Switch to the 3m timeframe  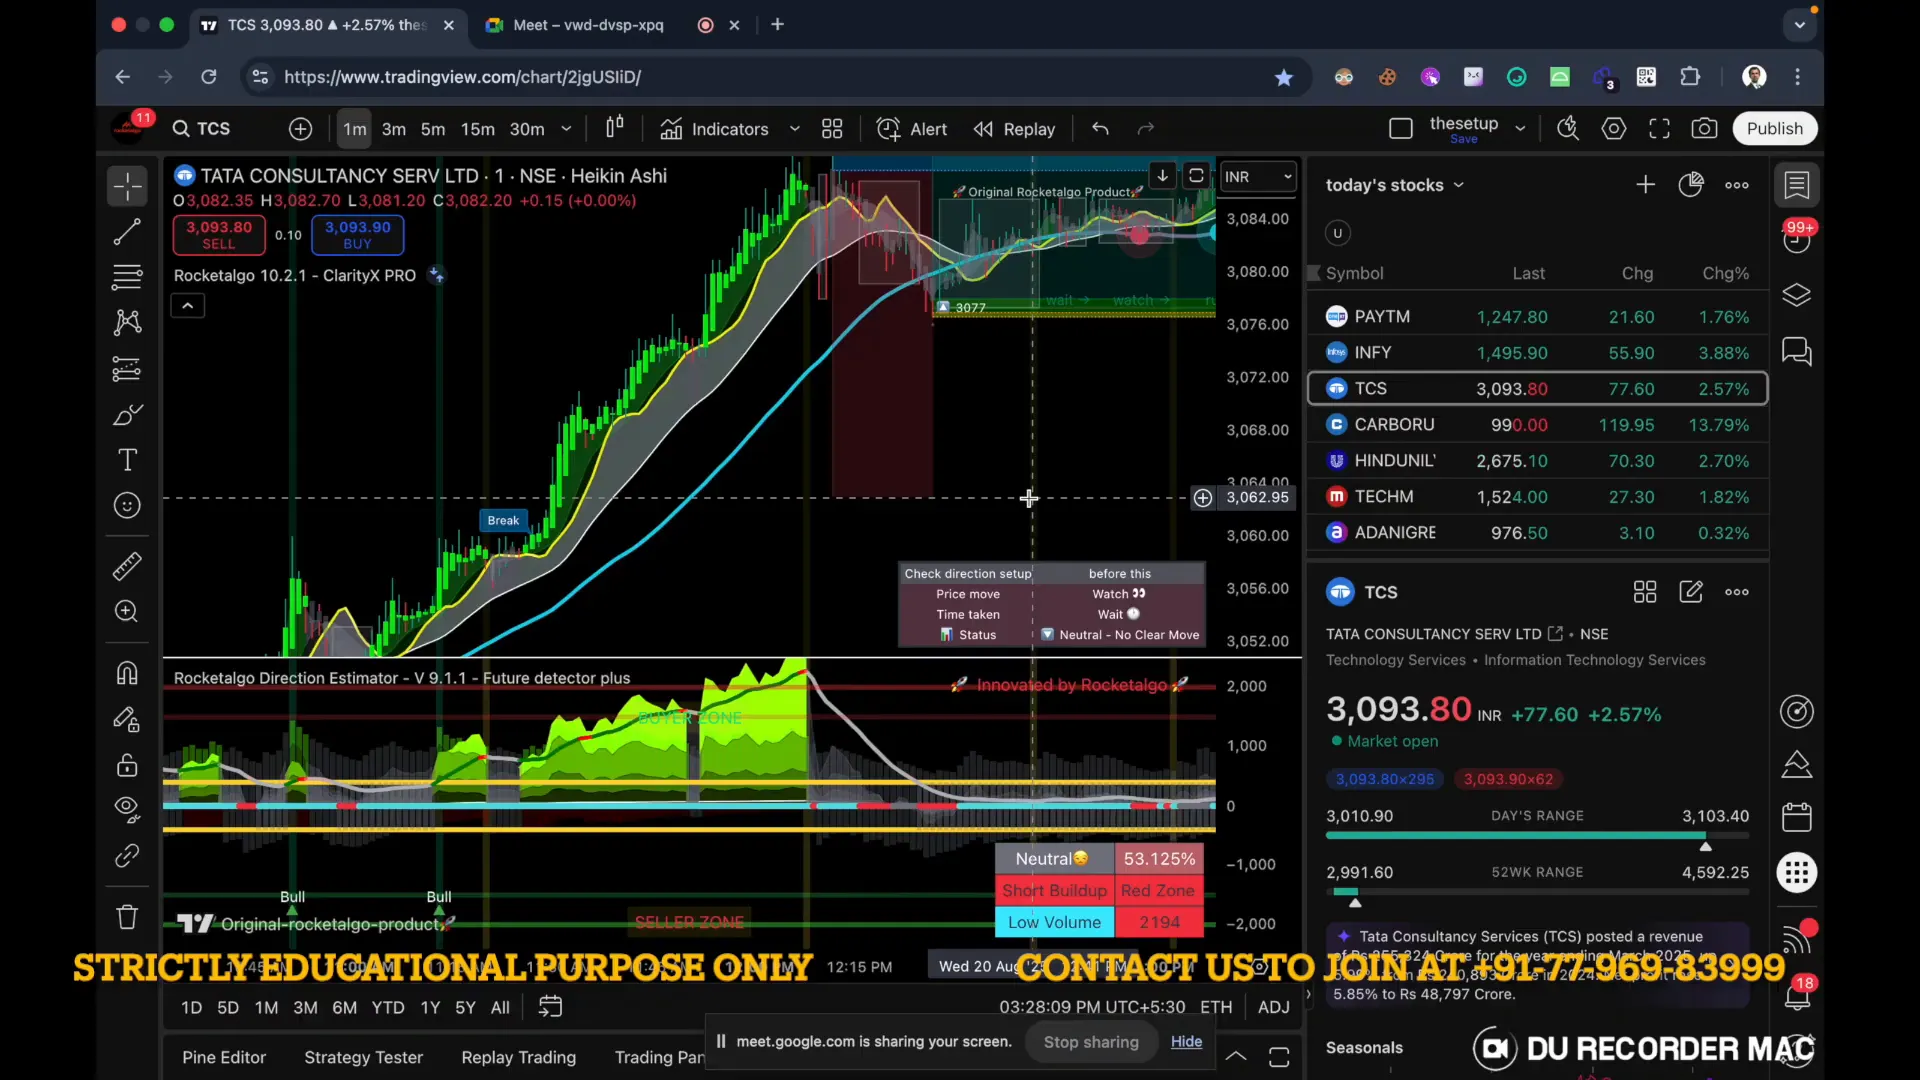tap(394, 129)
